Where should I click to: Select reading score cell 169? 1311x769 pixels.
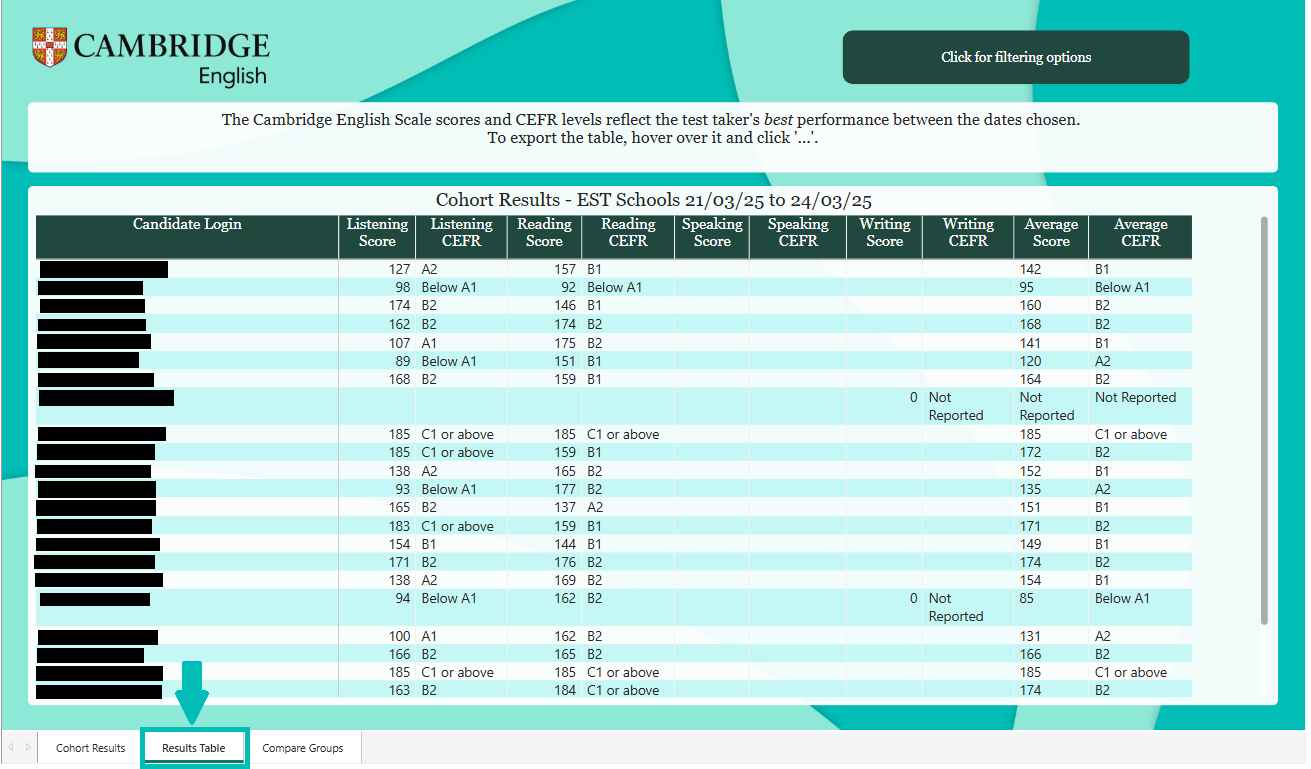coord(565,580)
